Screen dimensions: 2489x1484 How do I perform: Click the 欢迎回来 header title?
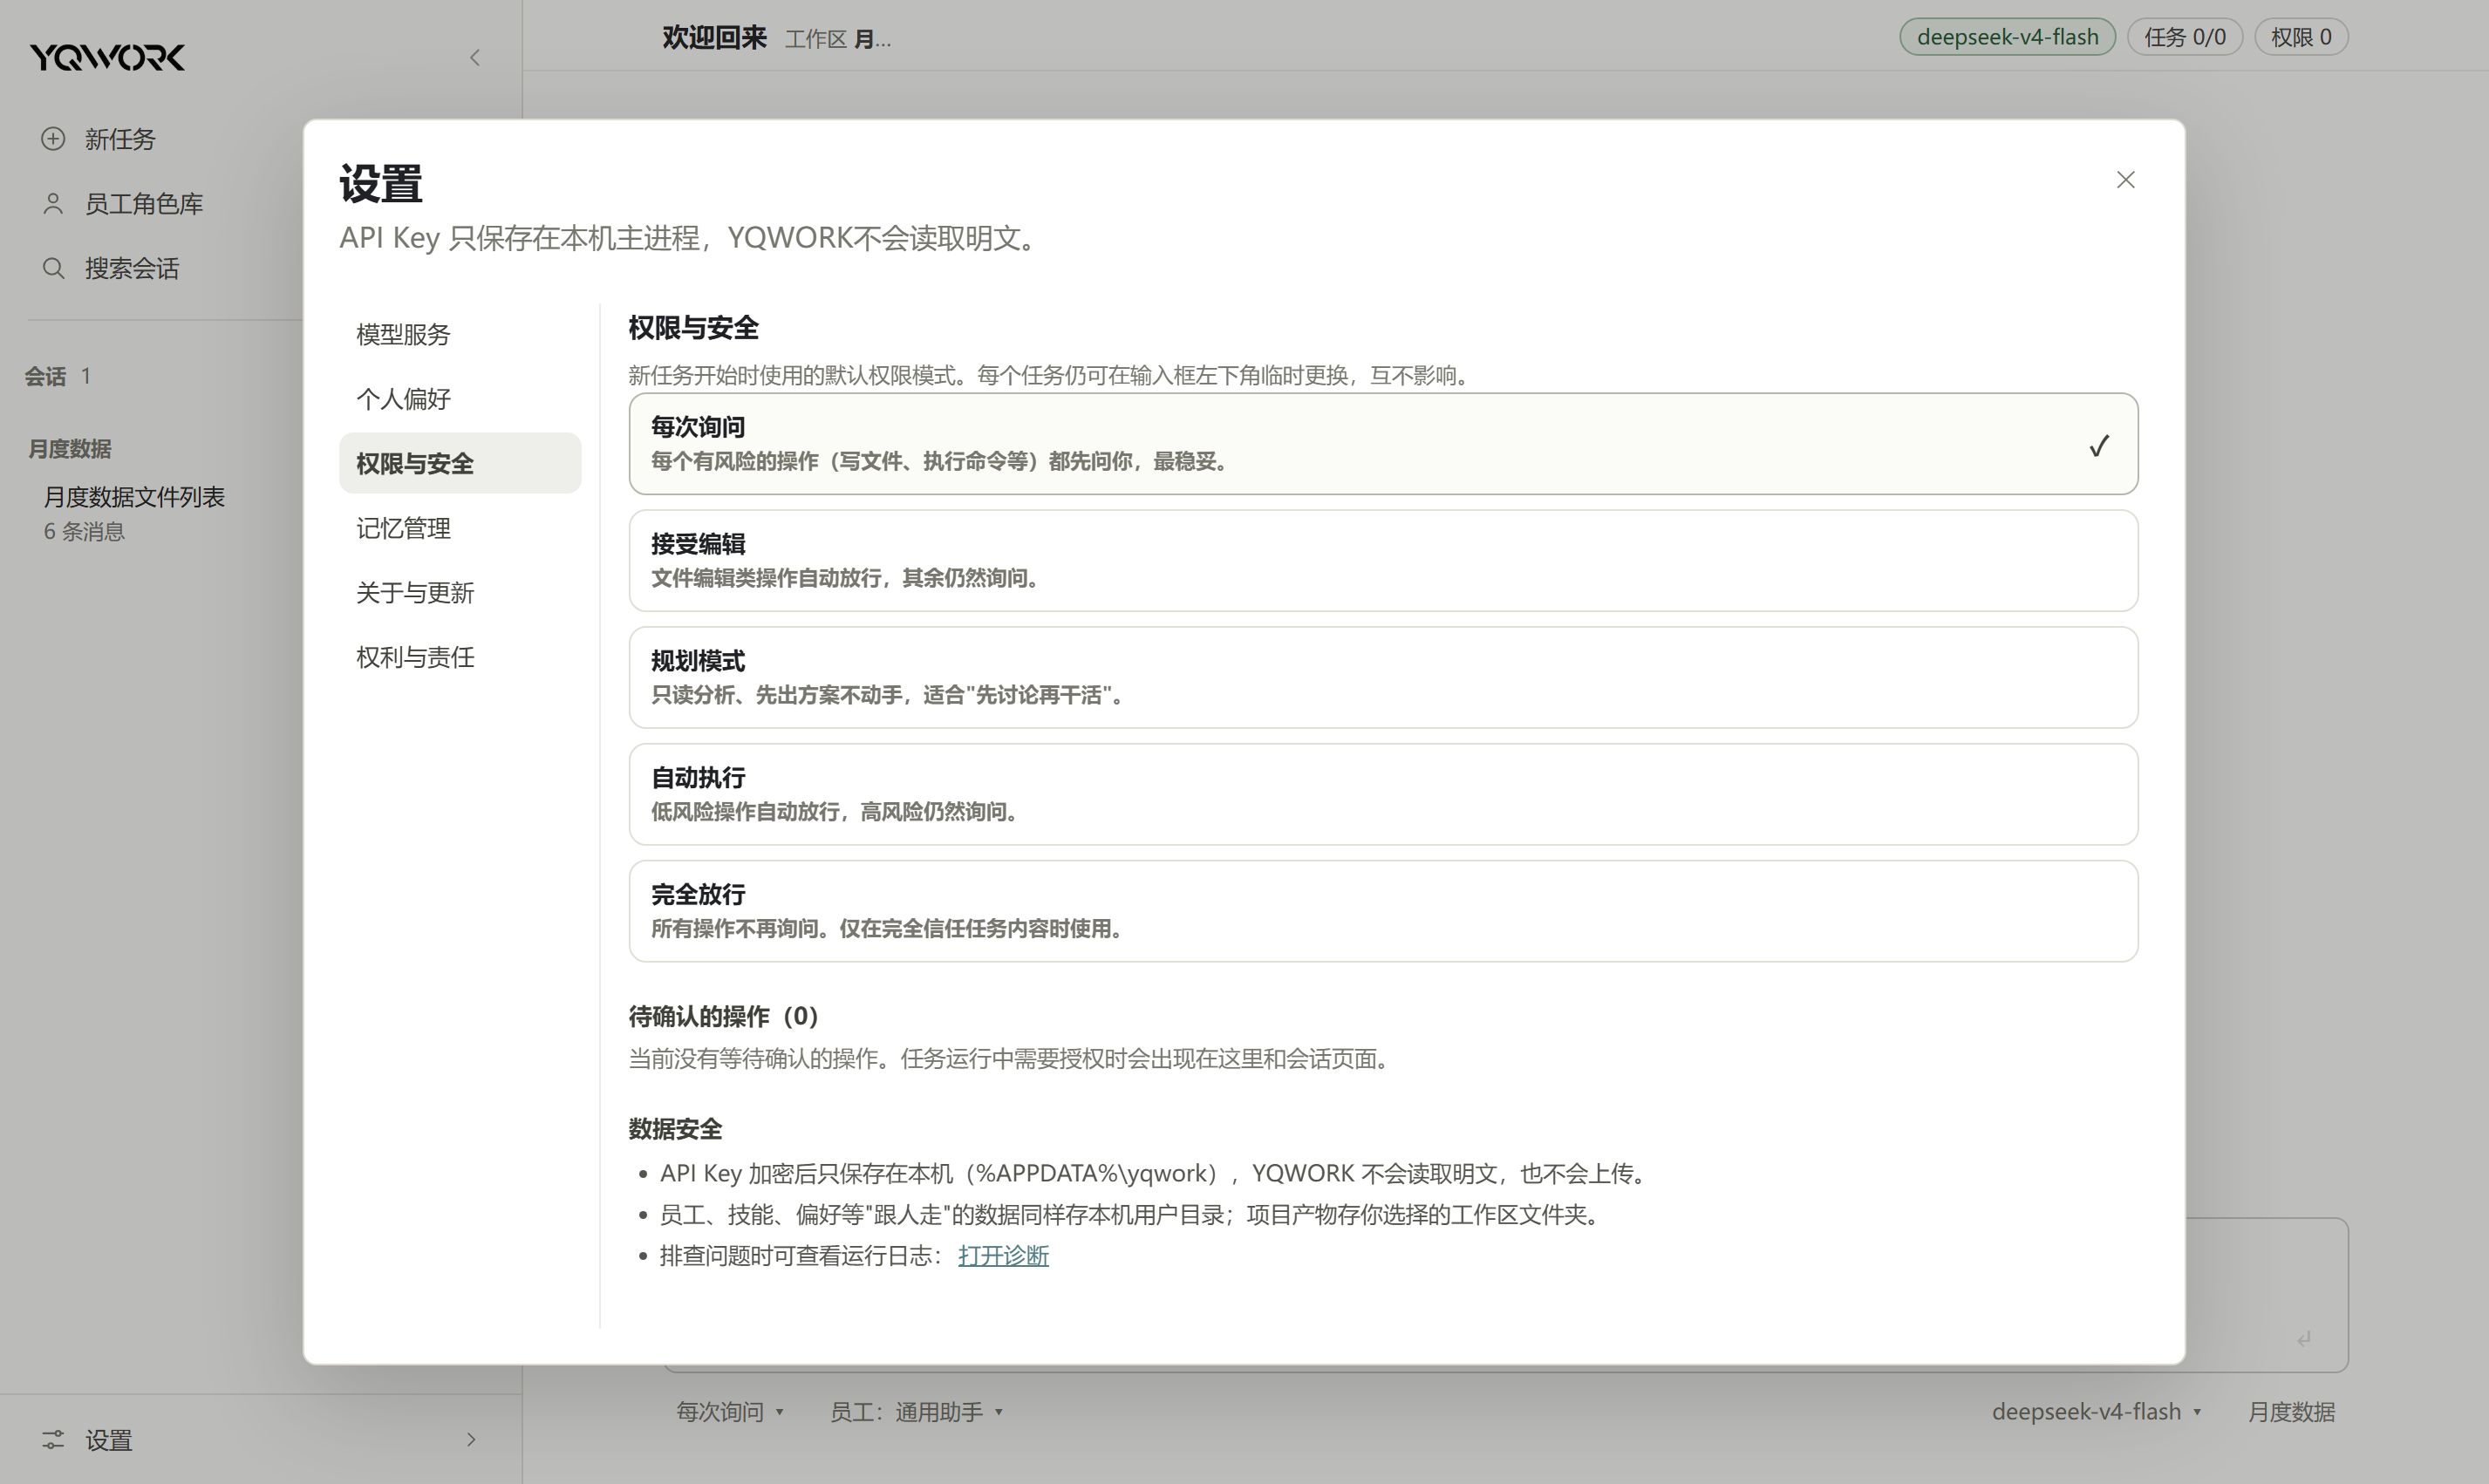(714, 37)
